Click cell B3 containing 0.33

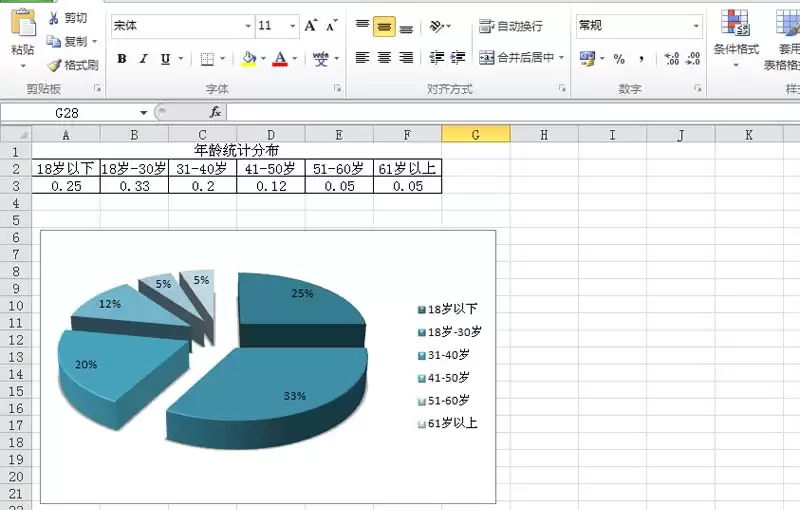tap(134, 186)
